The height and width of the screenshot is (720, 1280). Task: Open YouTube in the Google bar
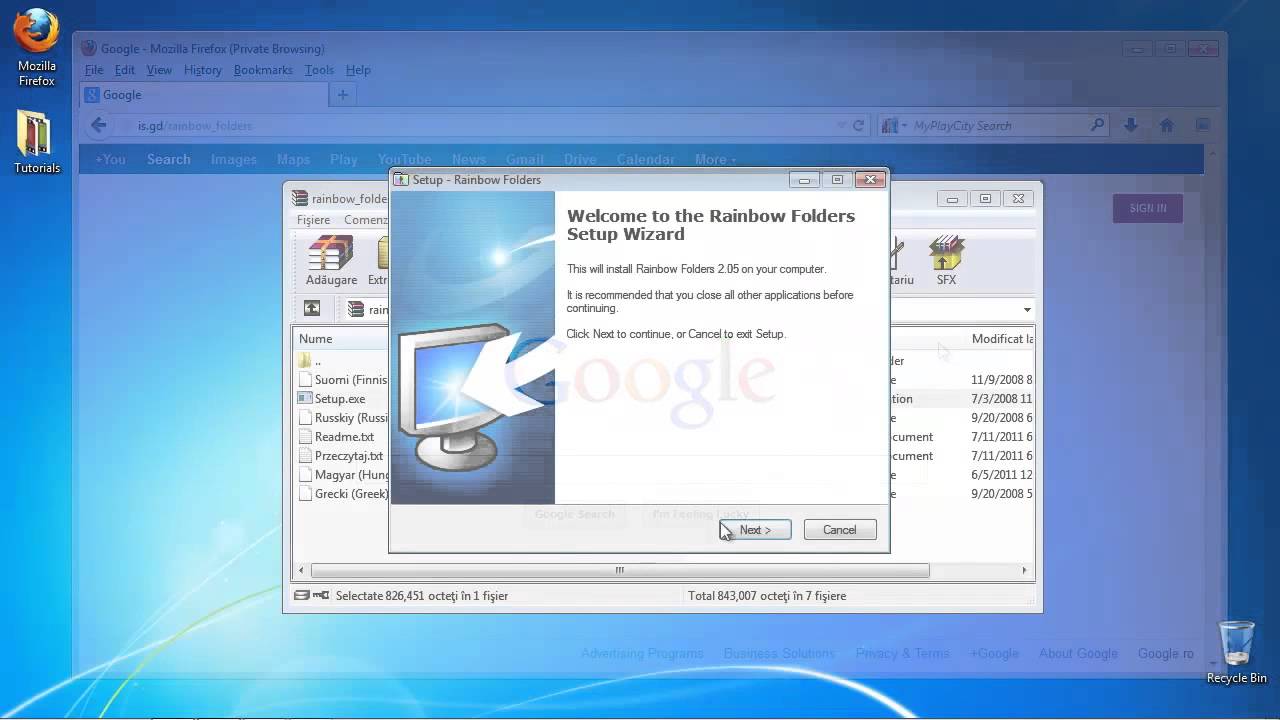[404, 160]
